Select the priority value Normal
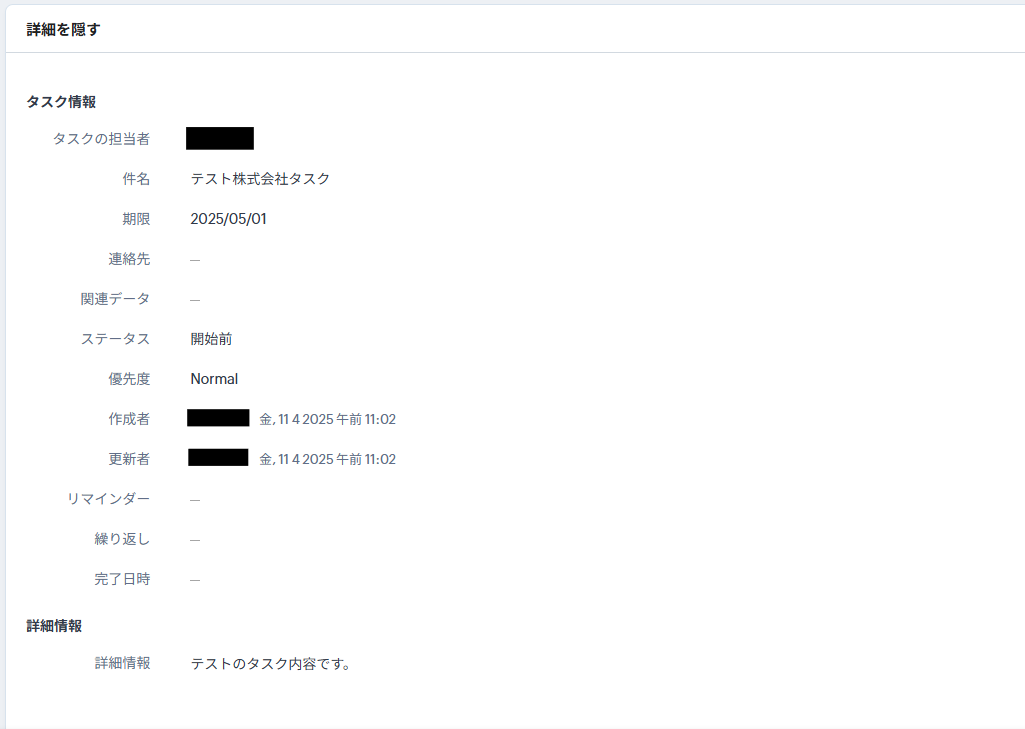 214,379
